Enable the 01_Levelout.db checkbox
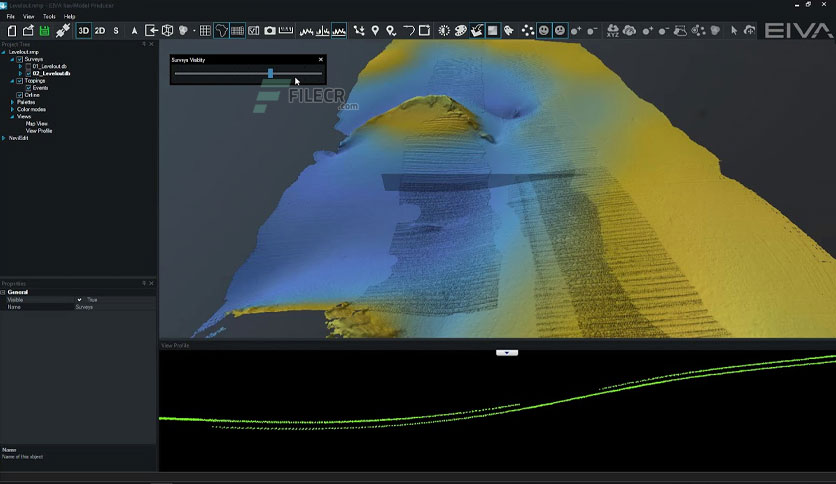Screen dimensions: 836x484 tap(28, 67)
